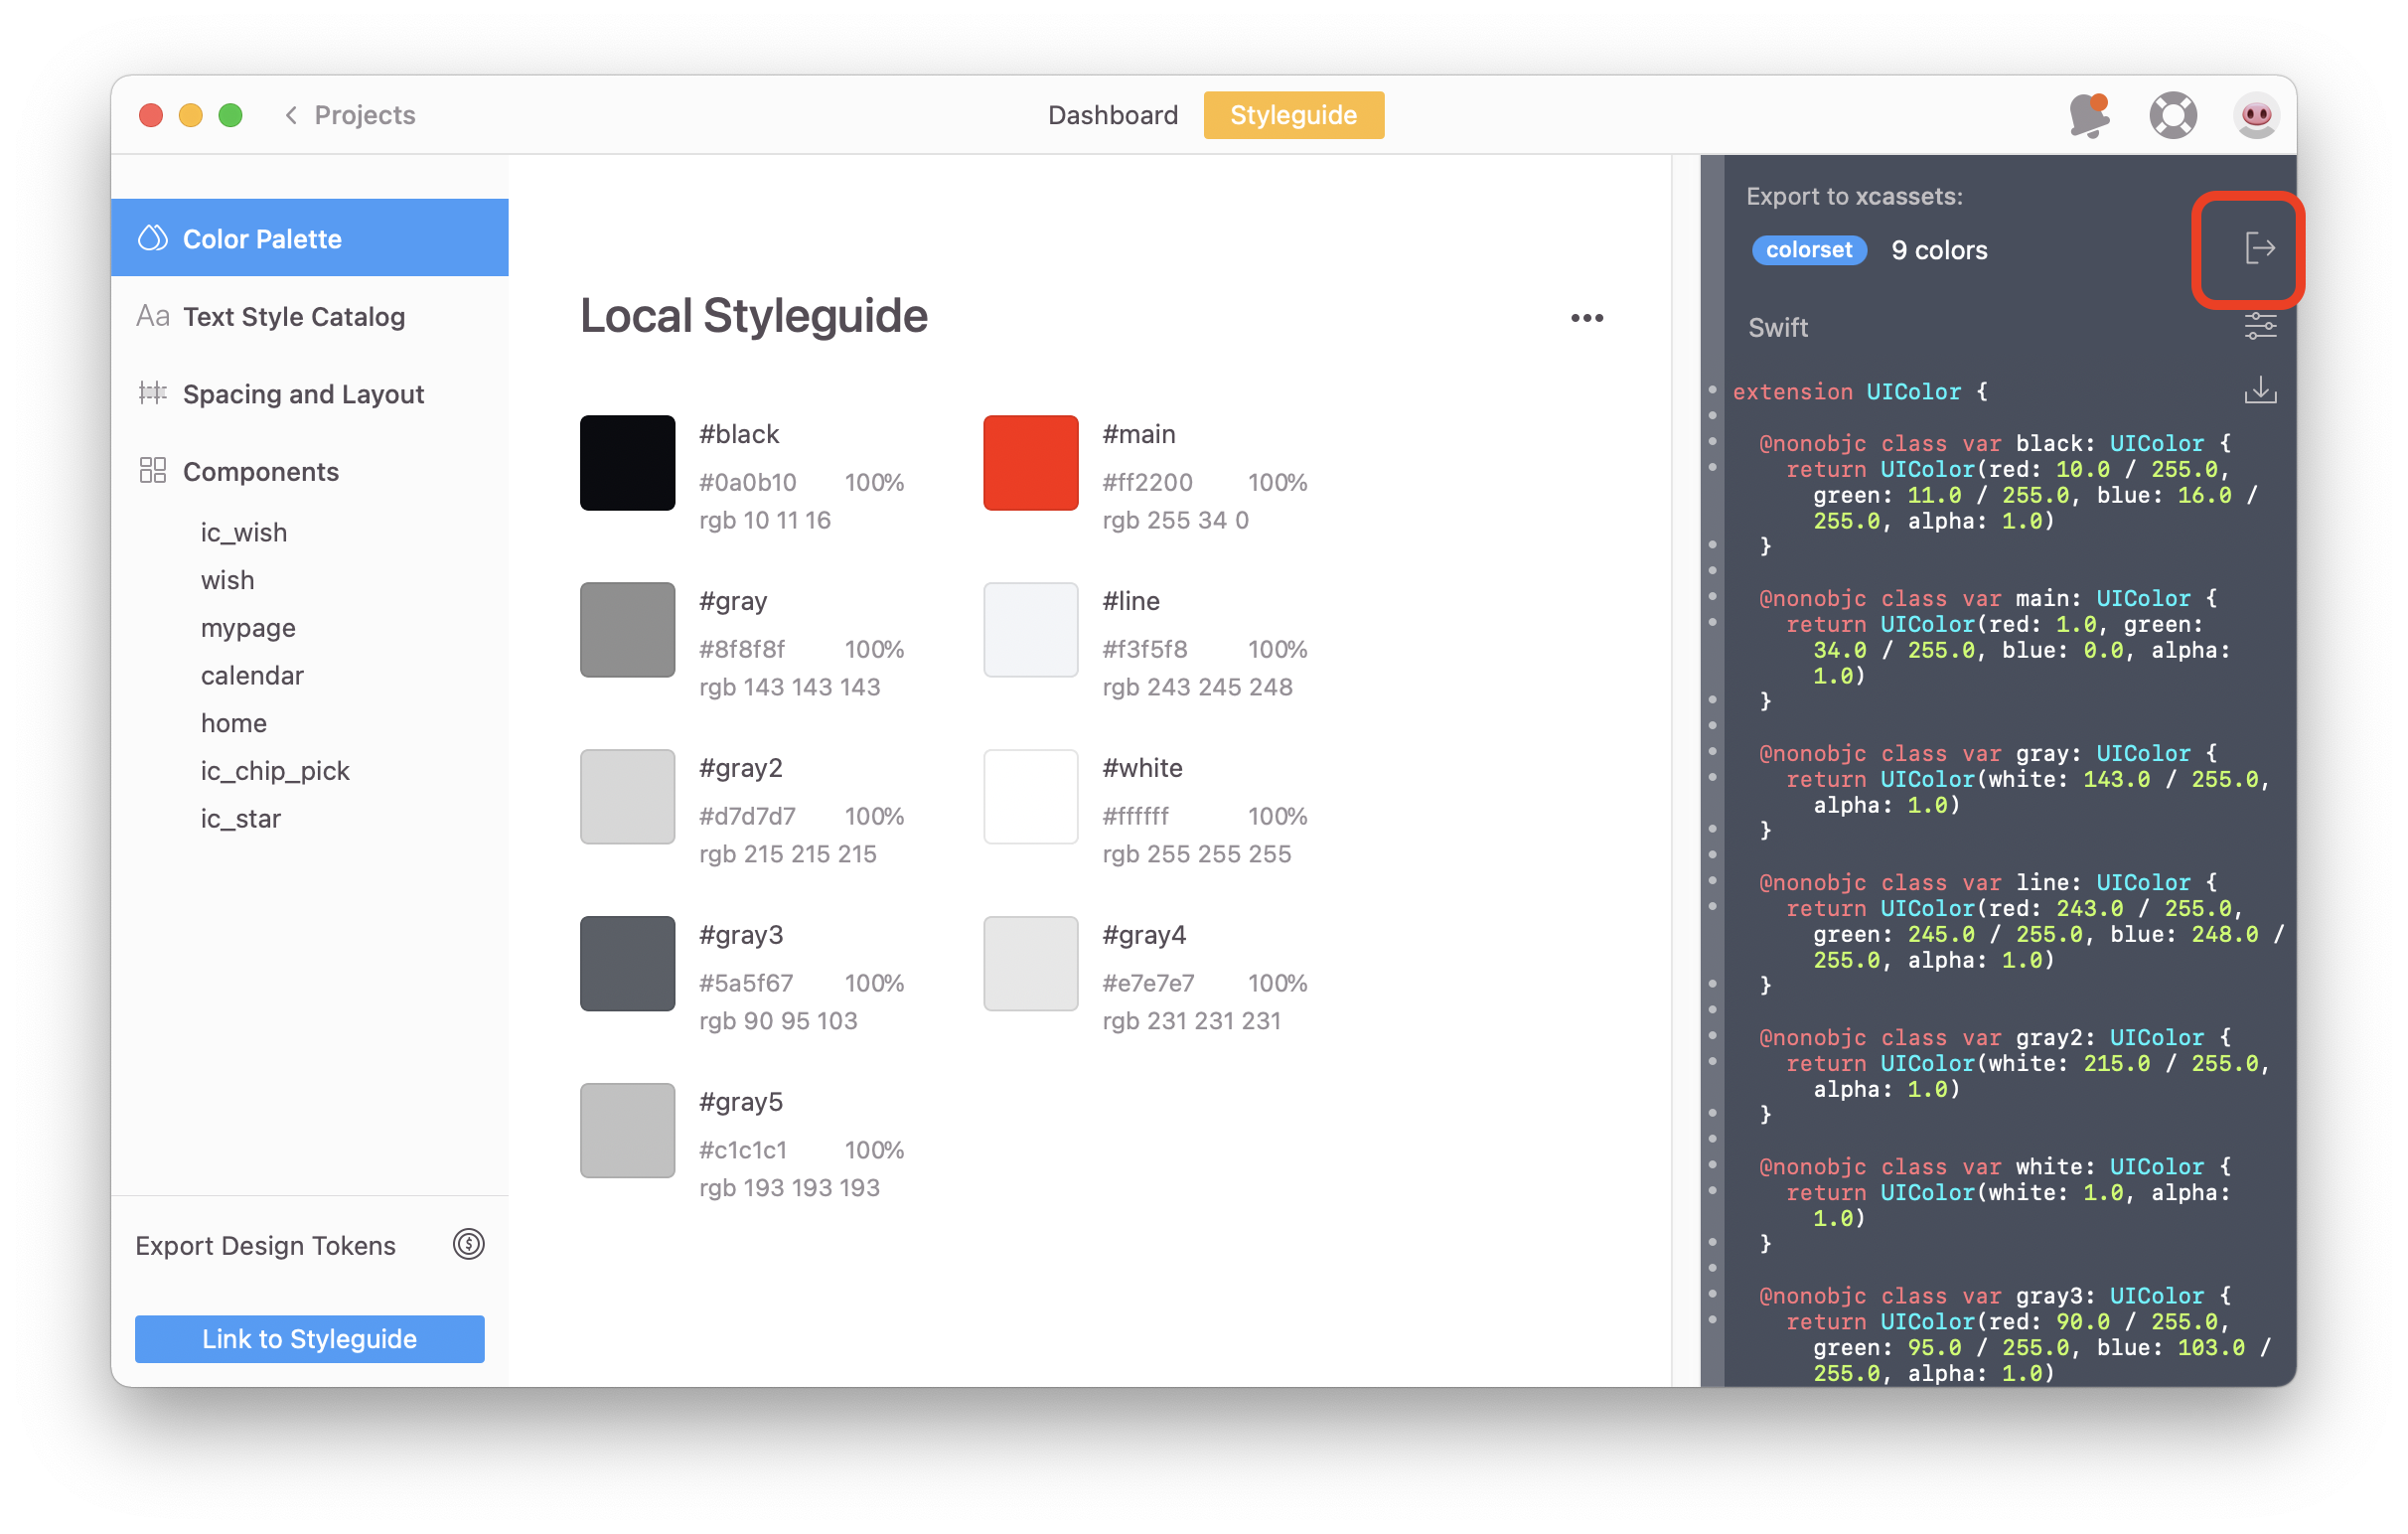Select the calendar component

(252, 676)
